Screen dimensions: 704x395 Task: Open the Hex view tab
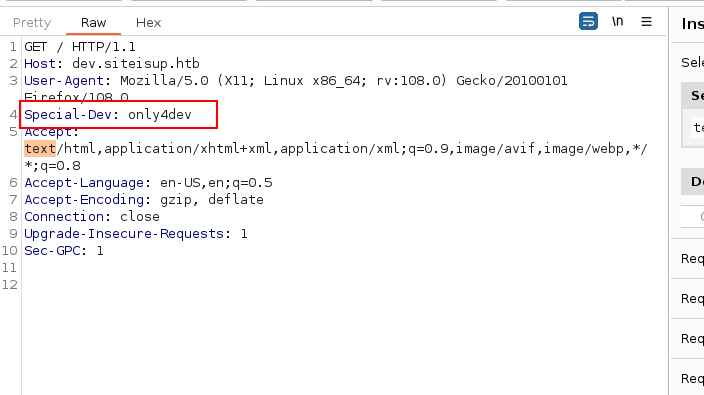click(x=148, y=22)
